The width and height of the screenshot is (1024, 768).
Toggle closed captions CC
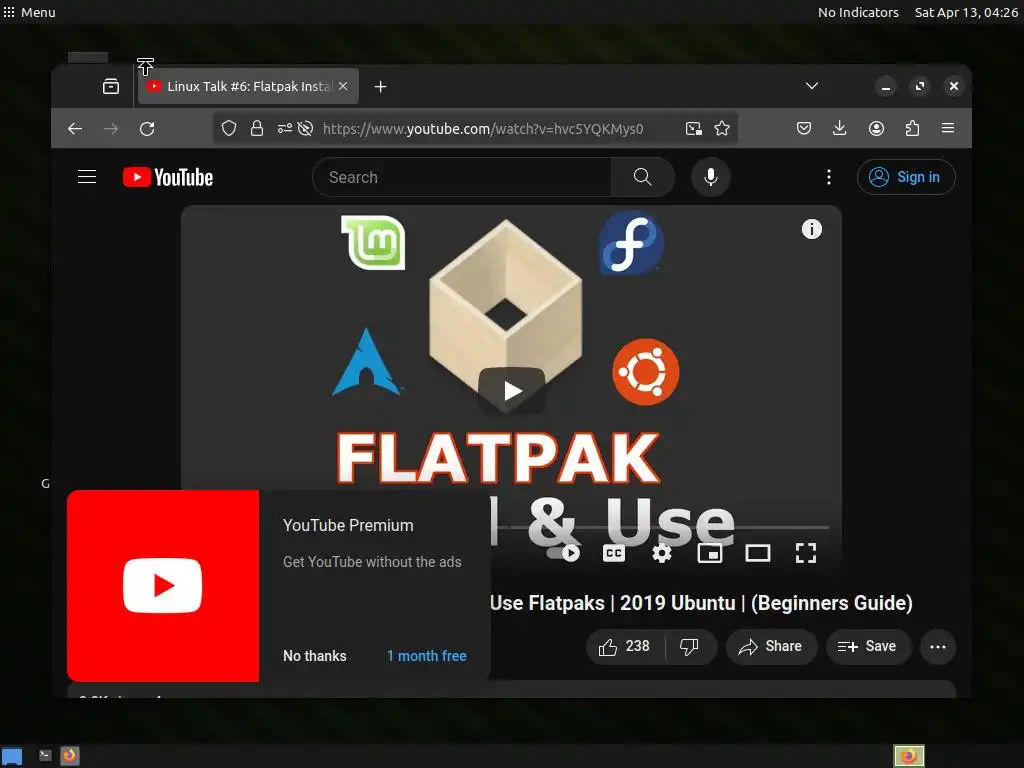pyautogui.click(x=613, y=553)
